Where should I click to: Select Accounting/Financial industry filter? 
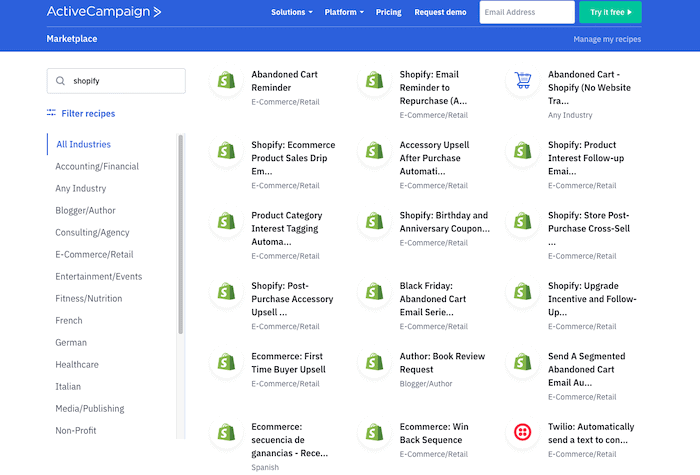point(97,167)
